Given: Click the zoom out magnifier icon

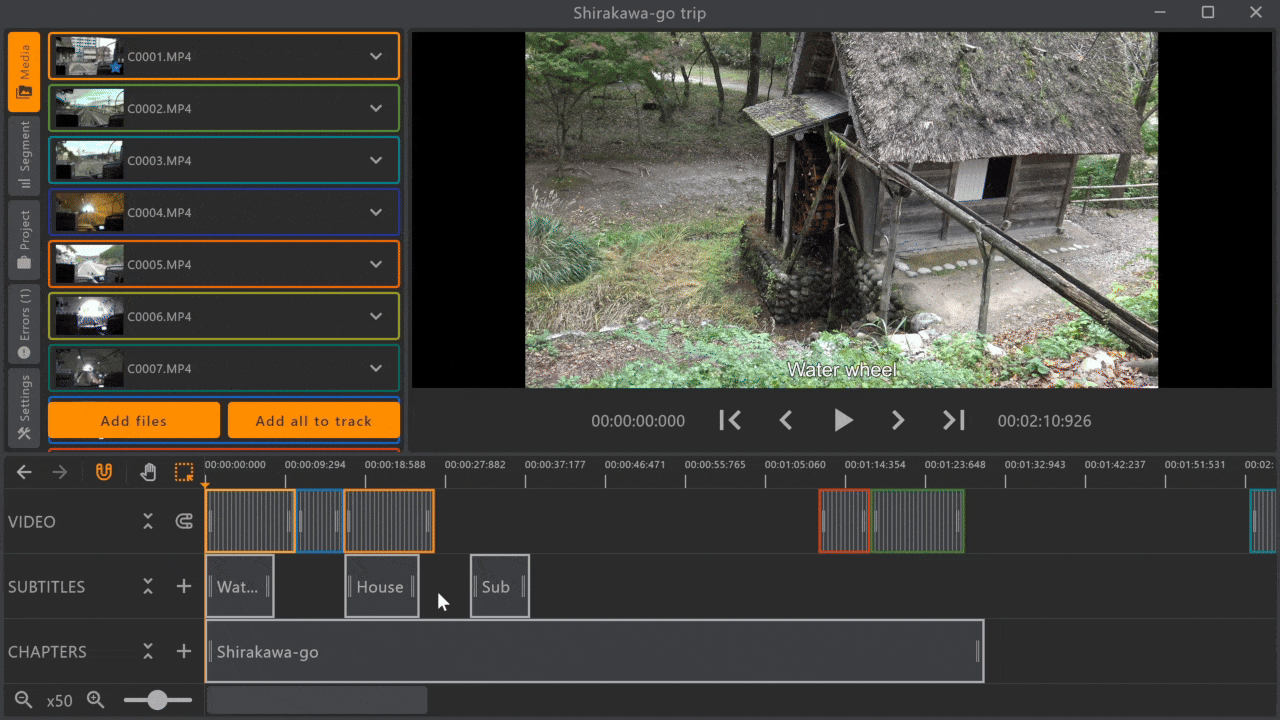Looking at the screenshot, I should [23, 700].
